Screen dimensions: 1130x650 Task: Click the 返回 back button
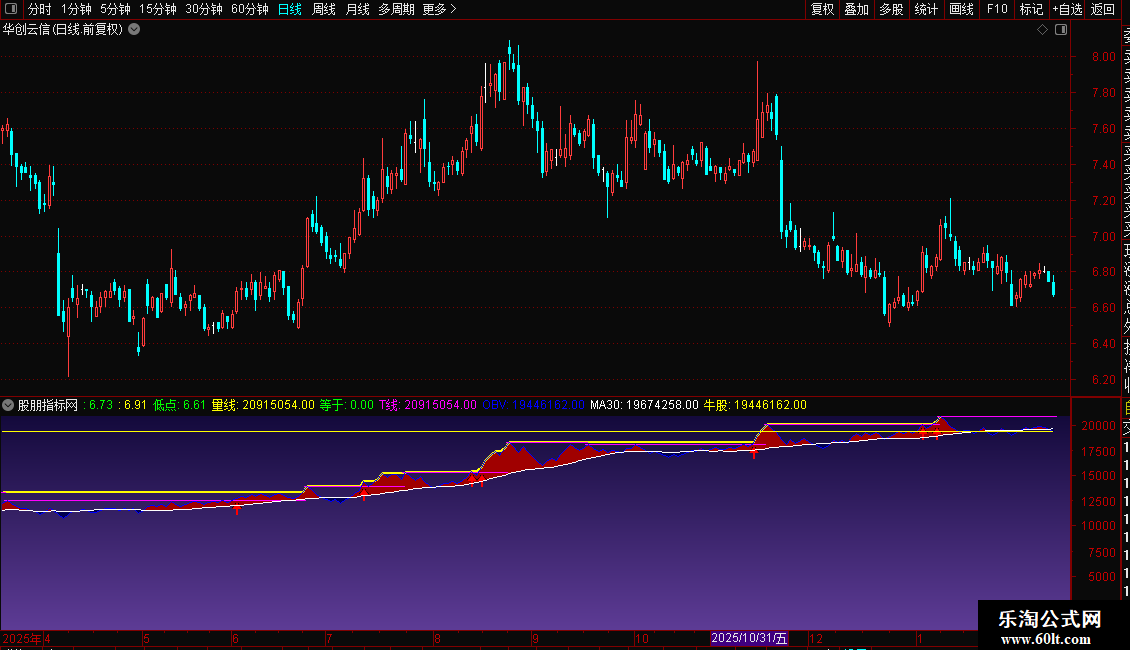(1103, 9)
